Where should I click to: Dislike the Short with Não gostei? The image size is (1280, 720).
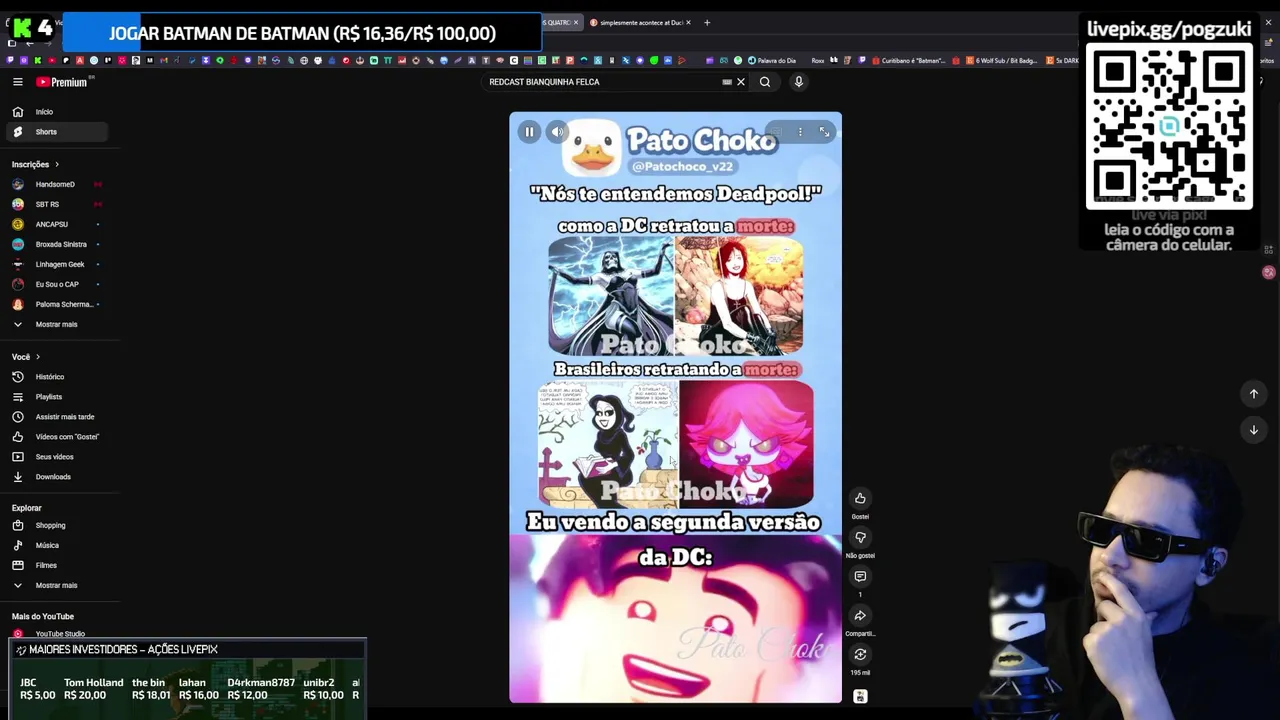[860, 537]
